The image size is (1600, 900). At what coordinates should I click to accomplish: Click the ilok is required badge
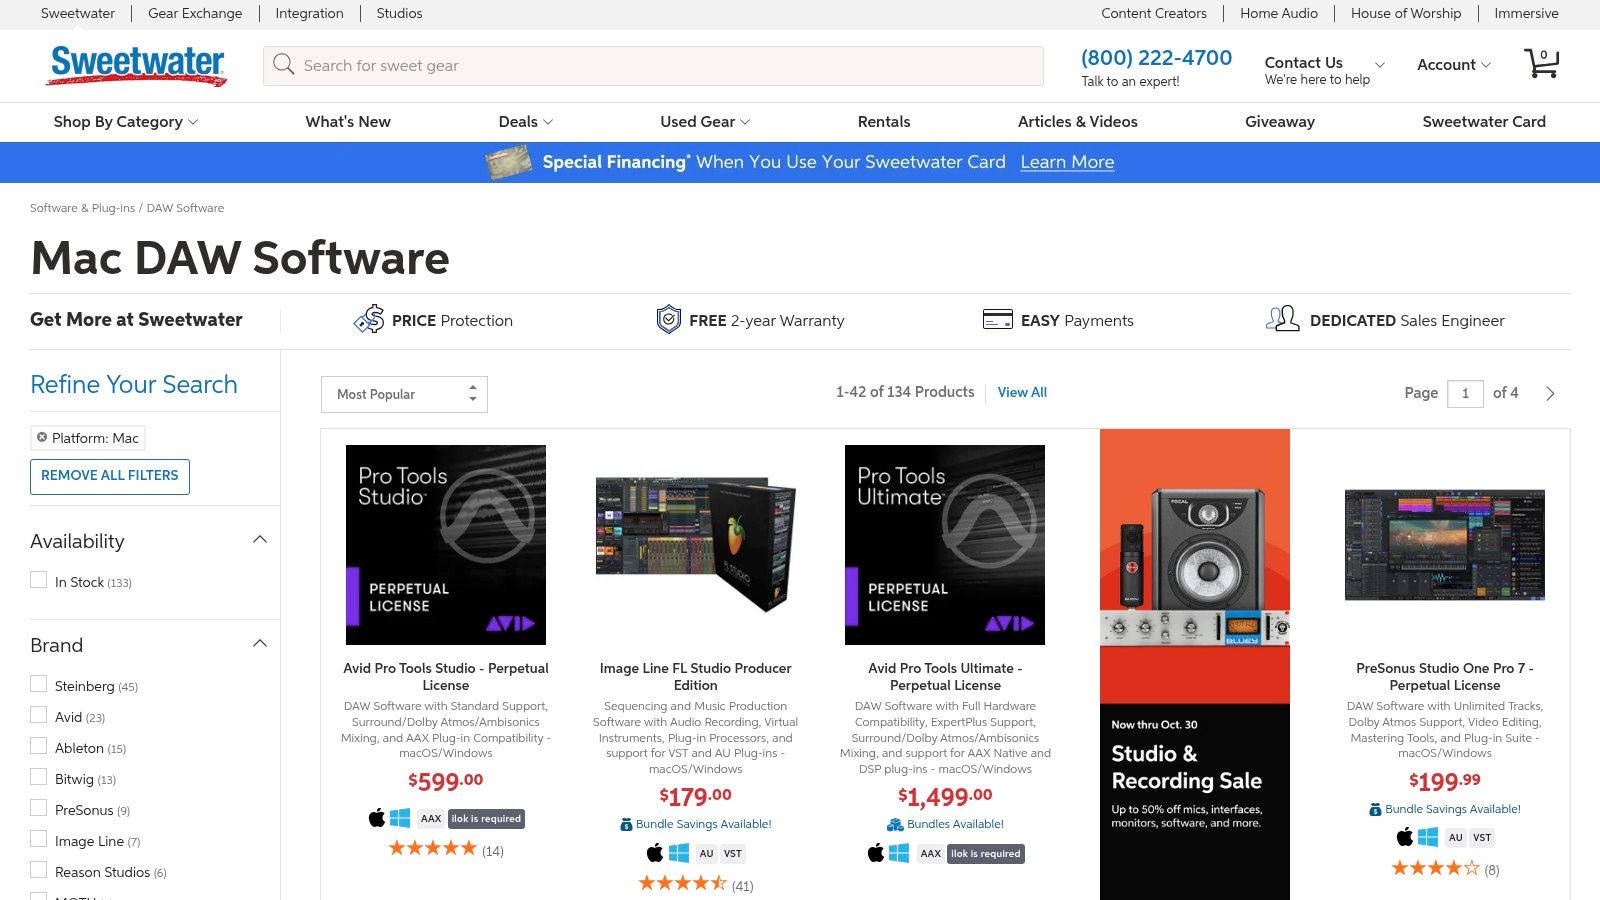(486, 818)
